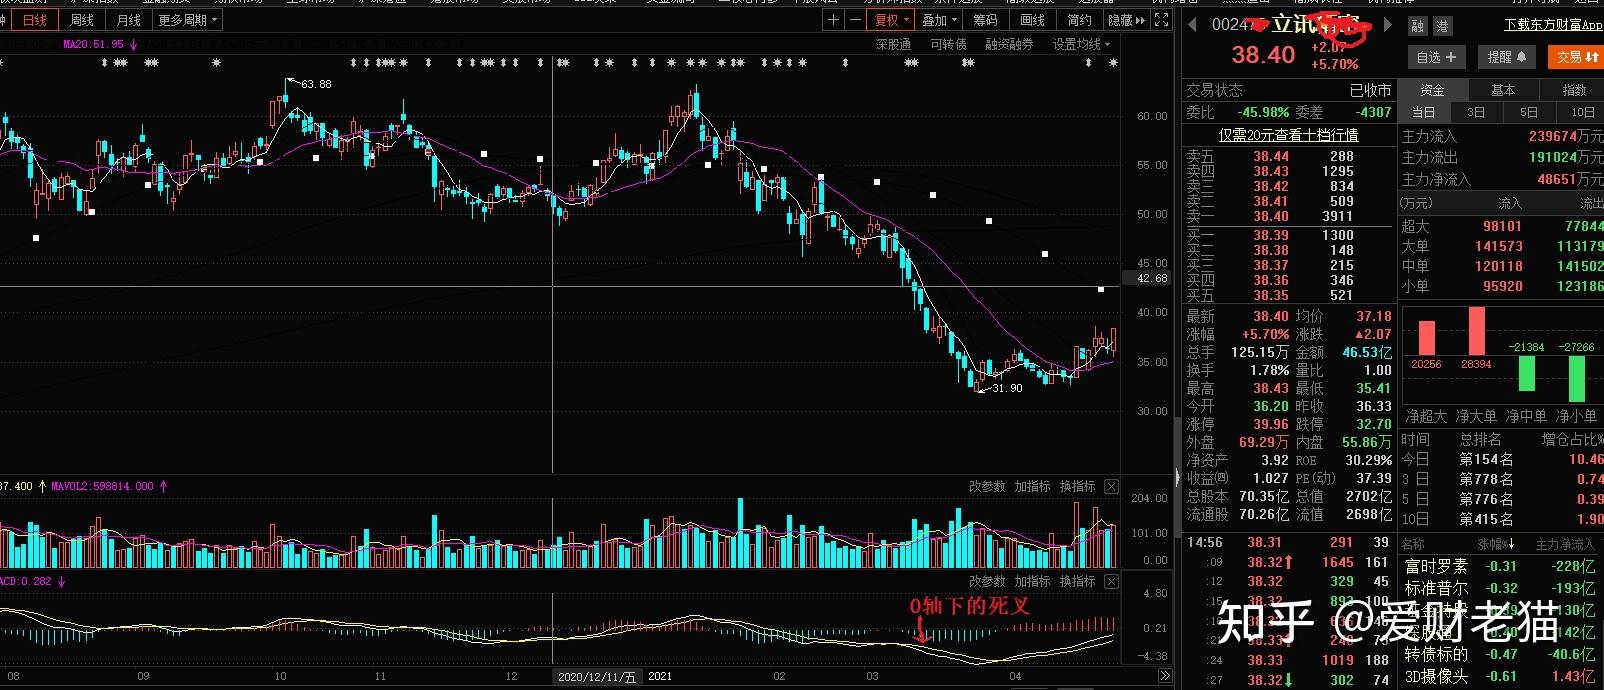
Task: Toggle fullscreen chart icon
Action: (x=1161, y=20)
